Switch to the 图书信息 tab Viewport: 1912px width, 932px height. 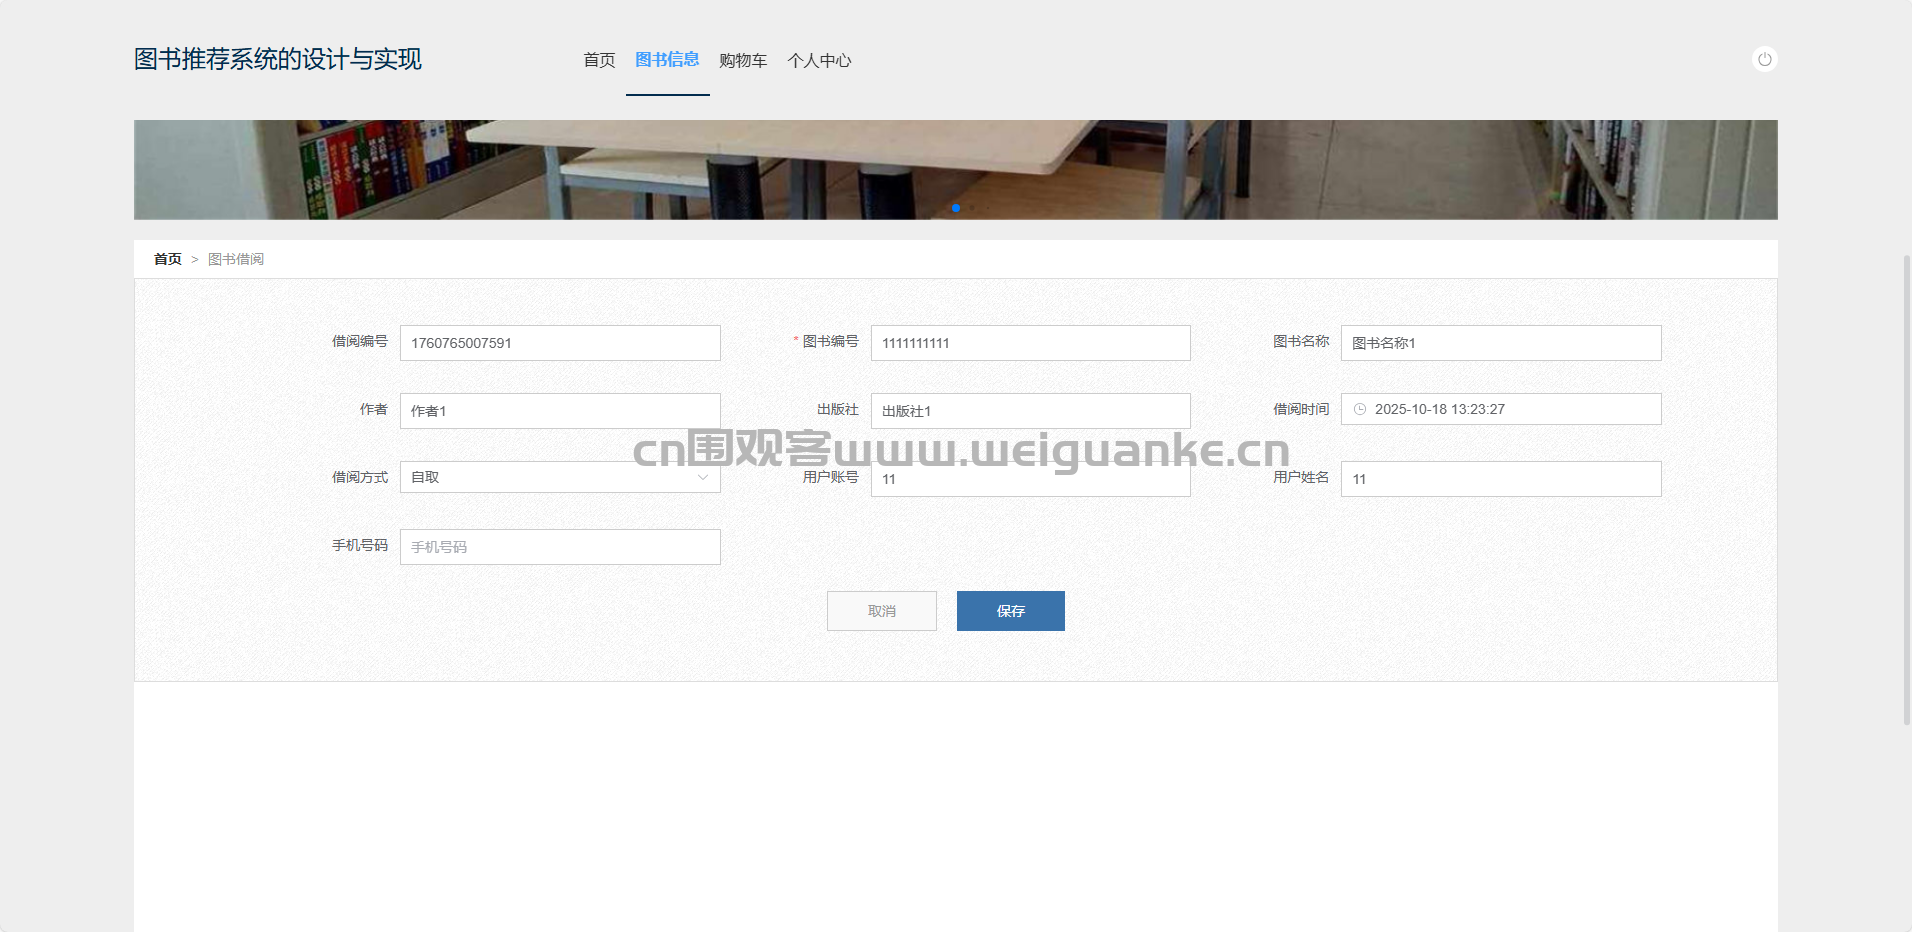pyautogui.click(x=667, y=60)
